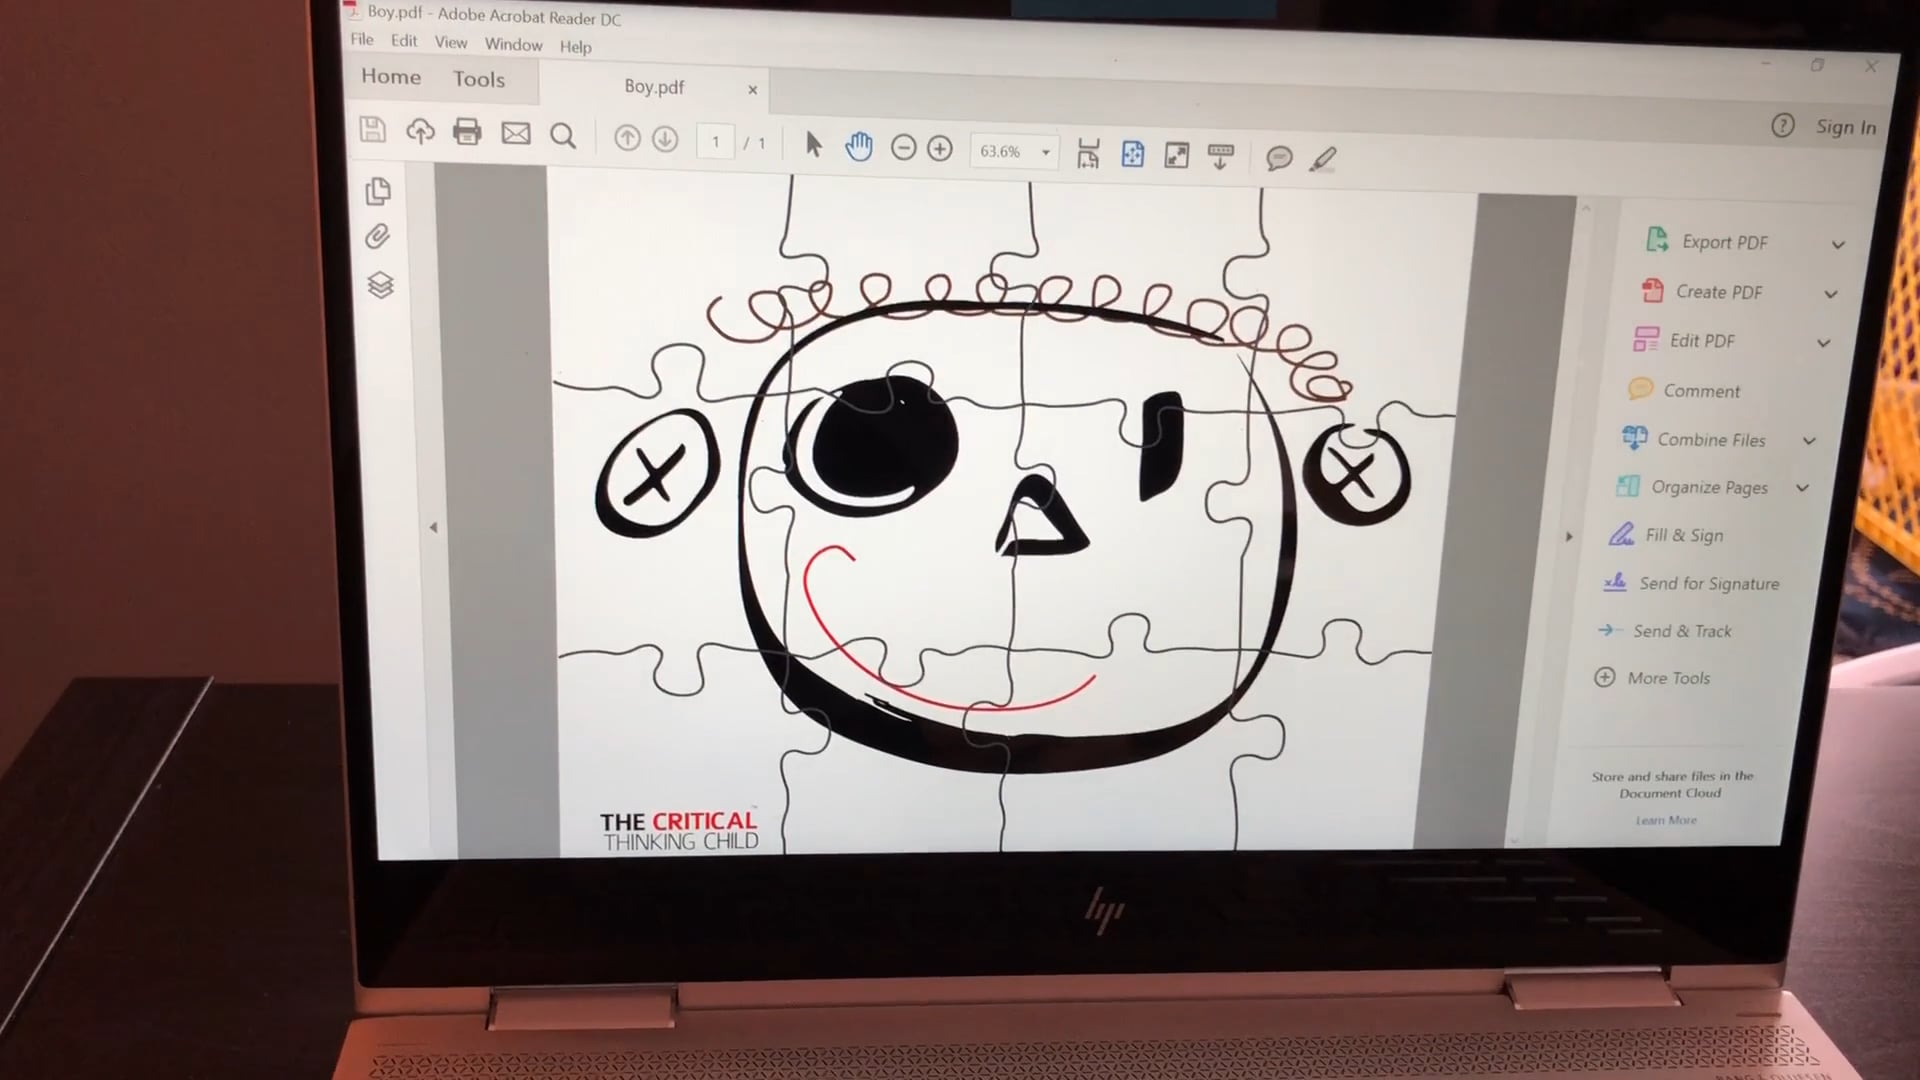Add a sticky note comment
This screenshot has width=1920, height=1080.
[x=1279, y=158]
